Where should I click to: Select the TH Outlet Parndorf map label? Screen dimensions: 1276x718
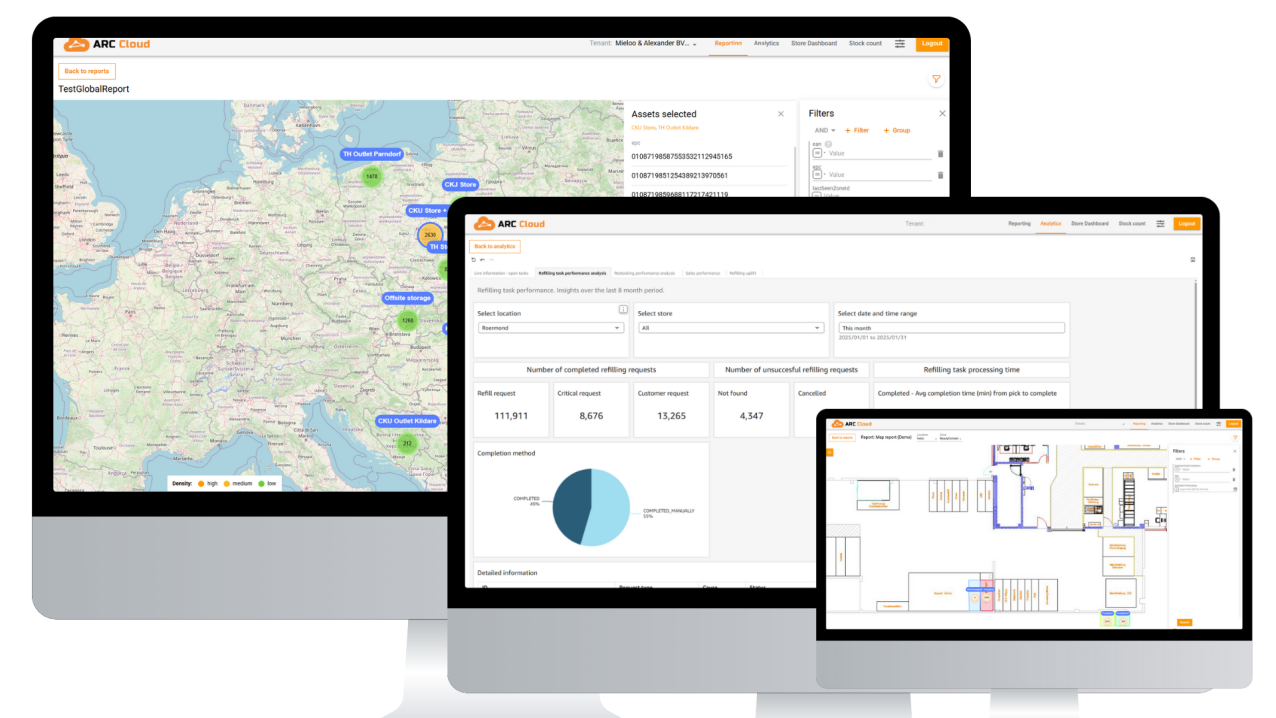[371, 154]
